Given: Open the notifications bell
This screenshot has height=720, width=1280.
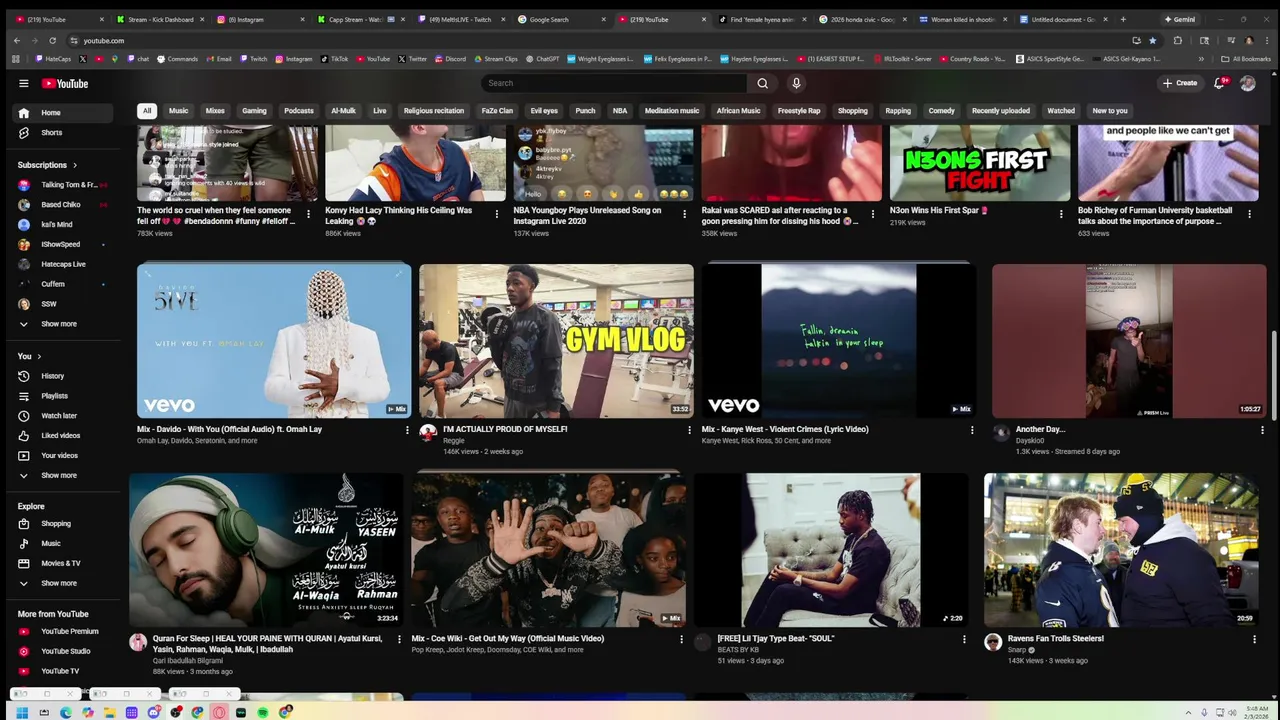Looking at the screenshot, I should (1219, 83).
